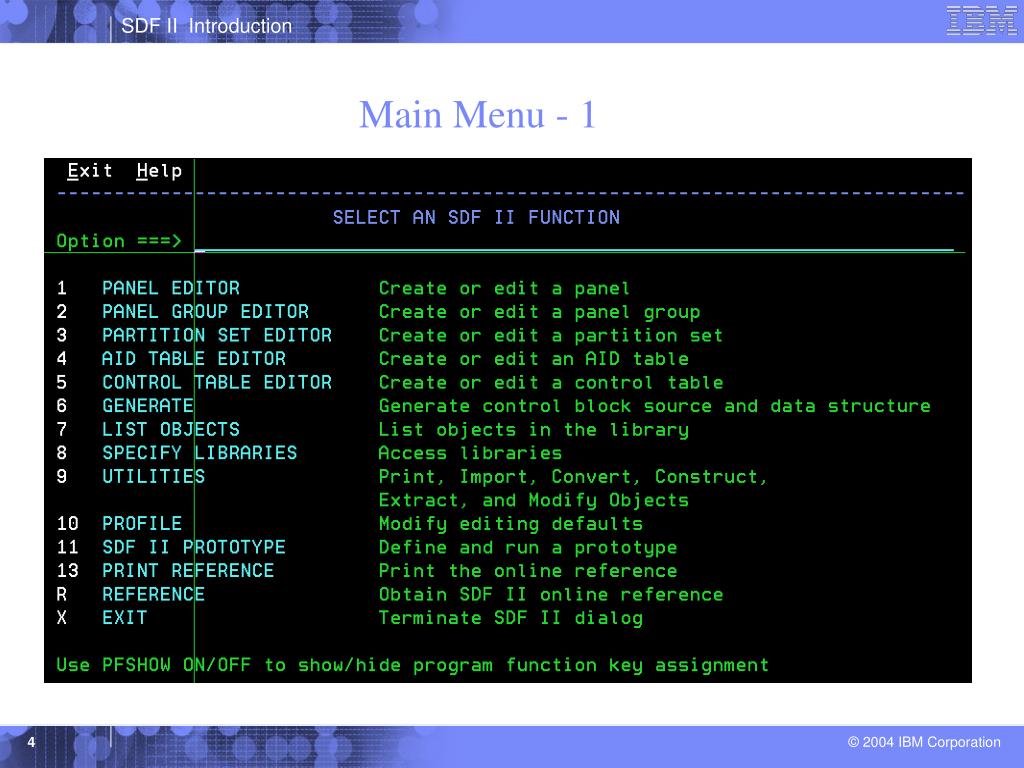Click option letter X in the list
This screenshot has width=1024, height=768.
tap(61, 617)
